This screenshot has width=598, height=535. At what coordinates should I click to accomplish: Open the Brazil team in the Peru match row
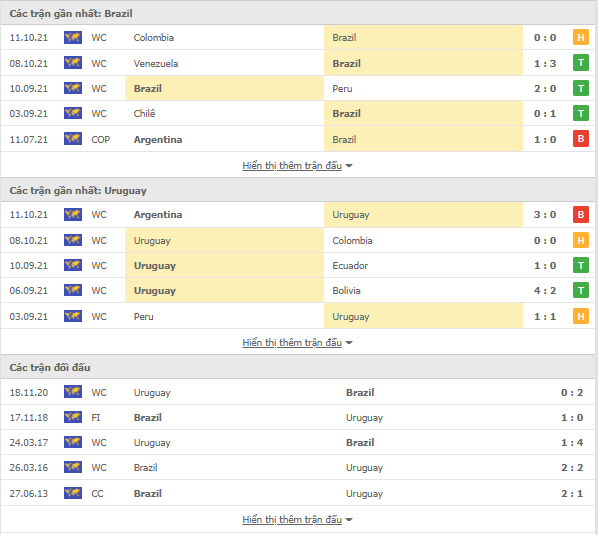[x=148, y=88]
